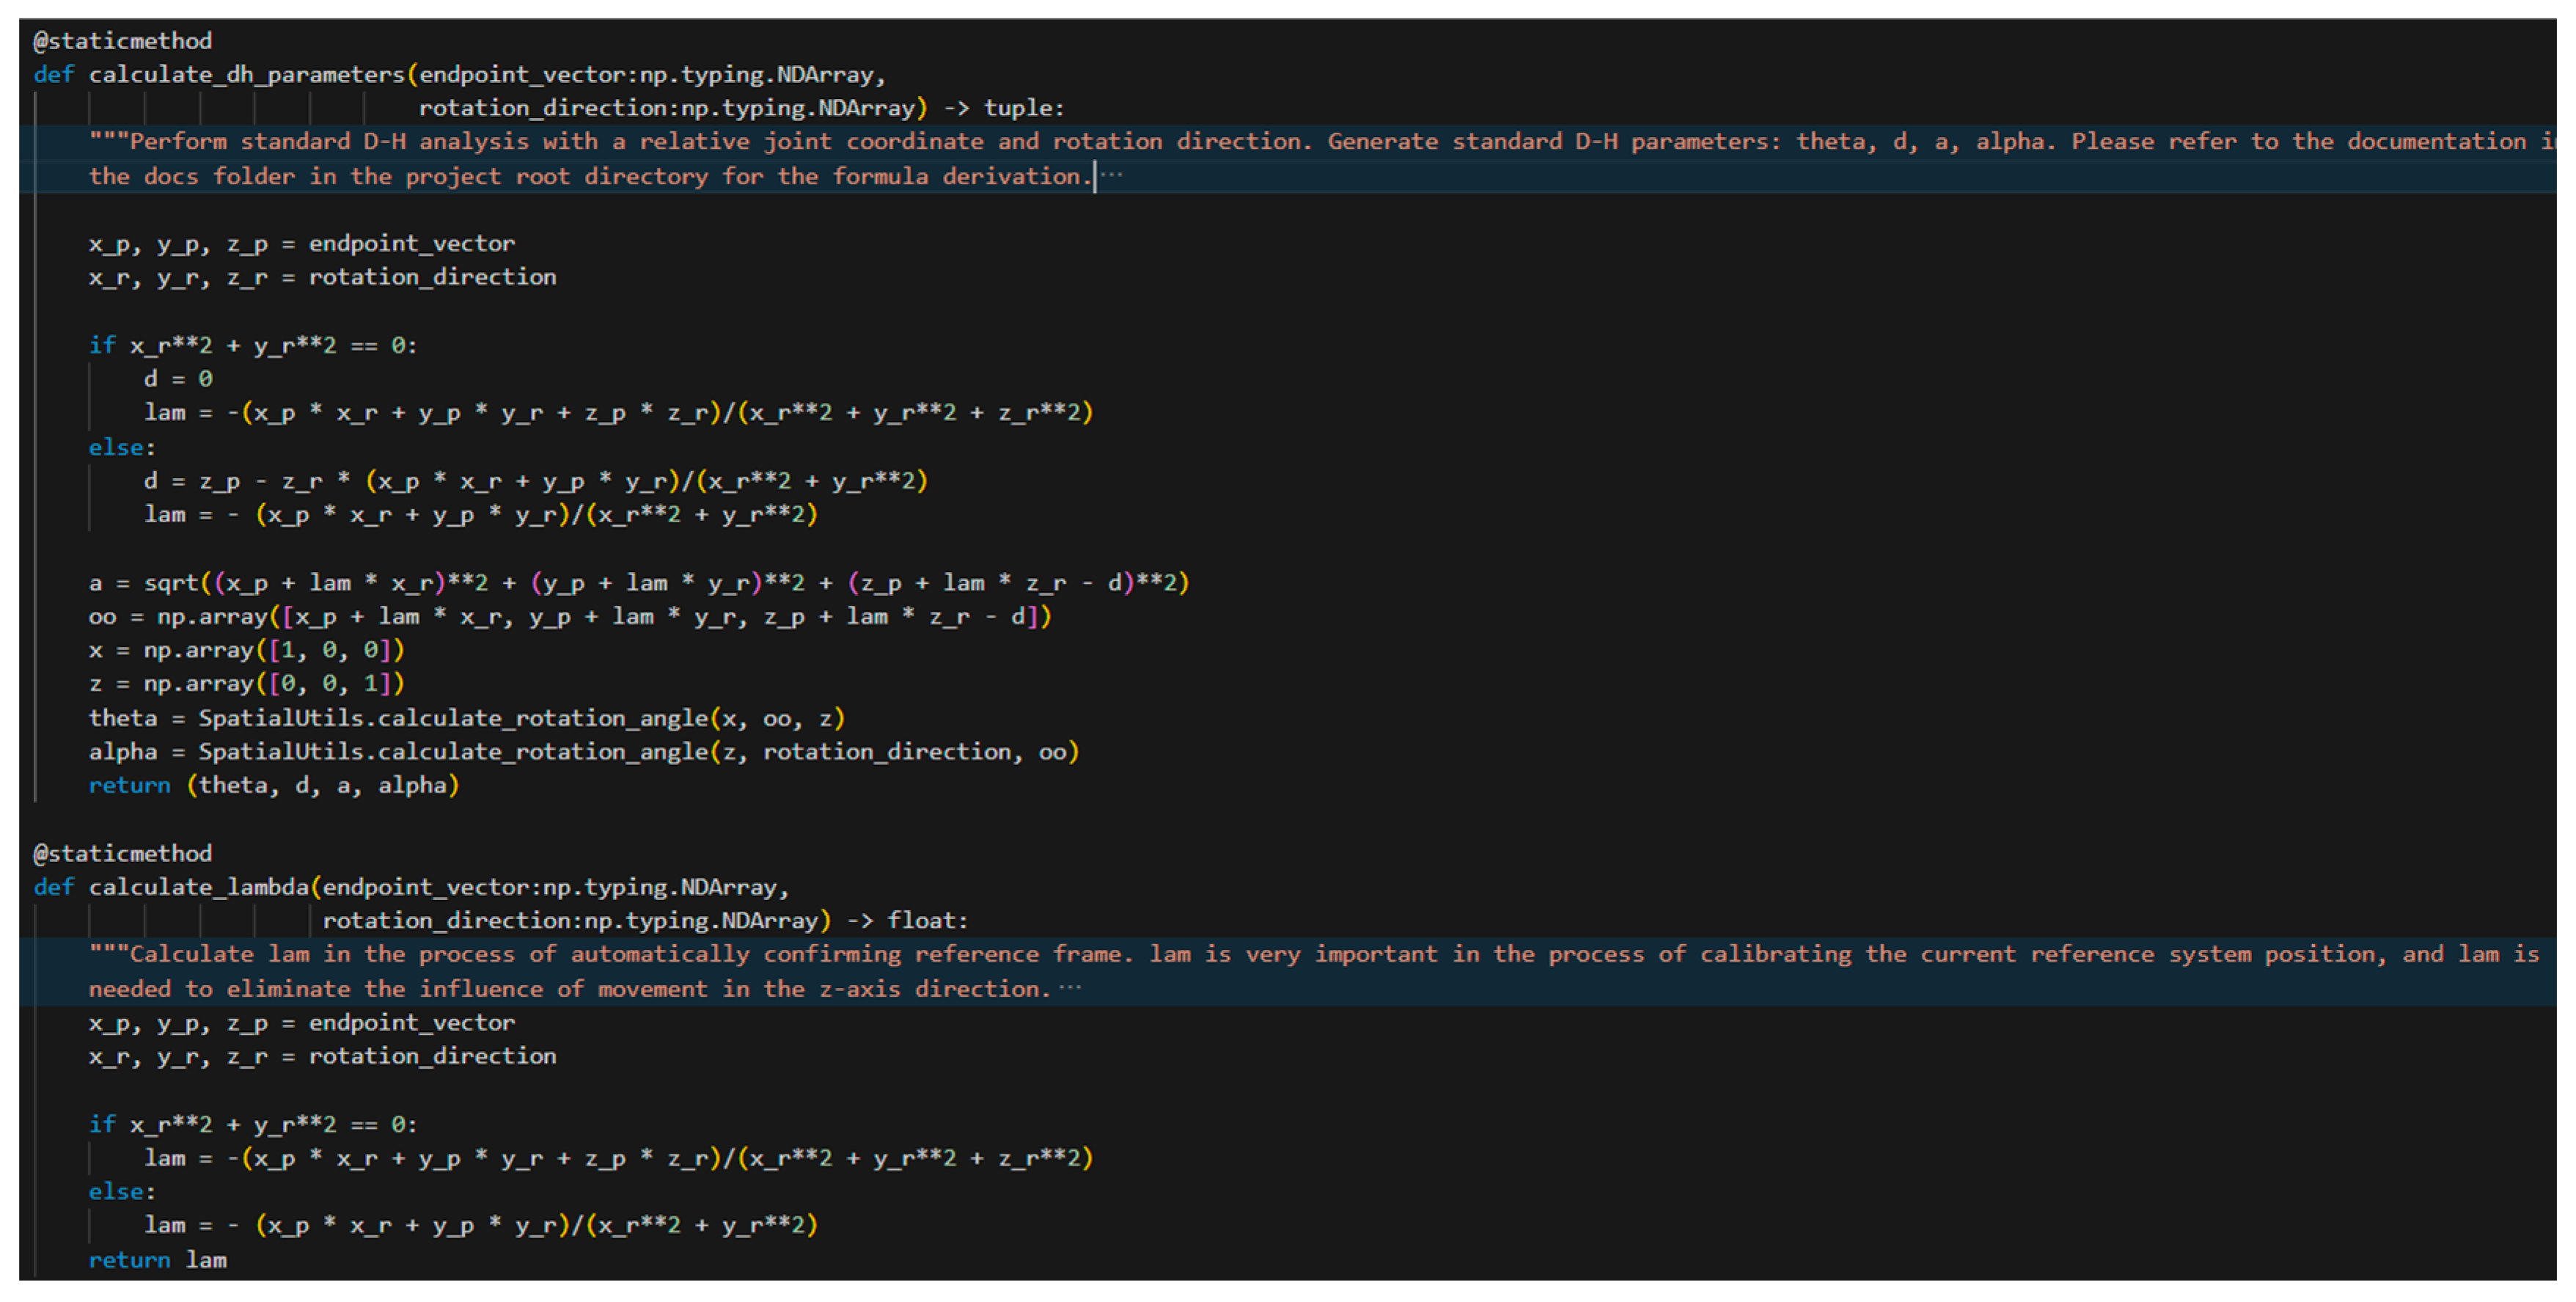Click the calculate_lambda function name

(198, 887)
